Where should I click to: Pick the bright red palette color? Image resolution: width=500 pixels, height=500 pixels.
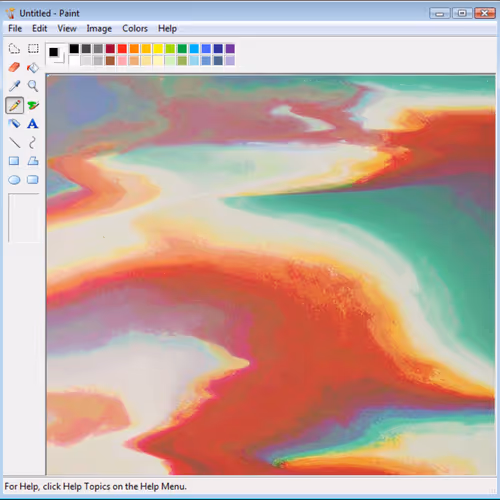coord(122,49)
